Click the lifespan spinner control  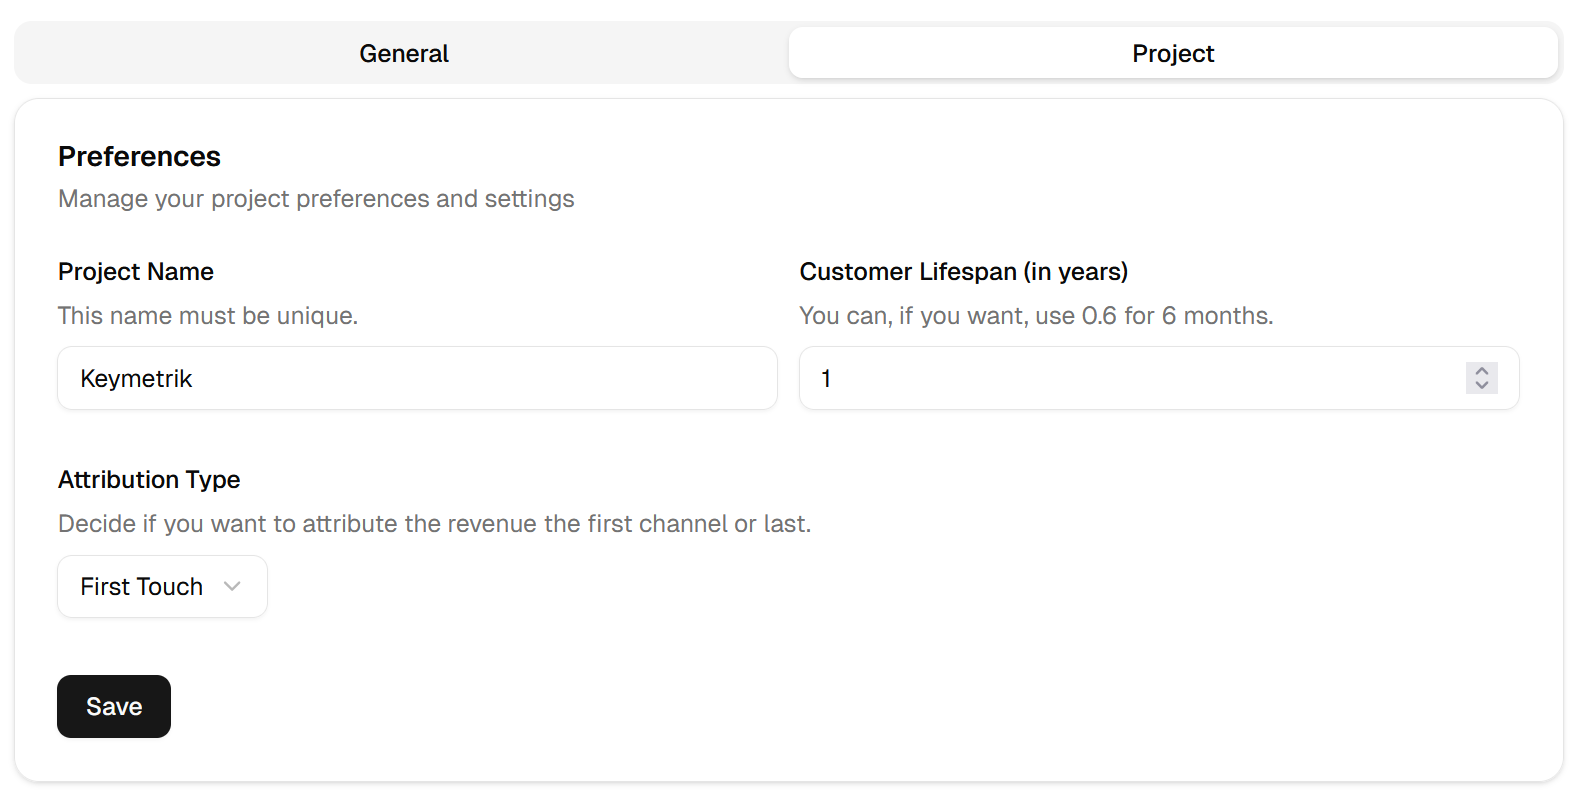pos(1481,378)
